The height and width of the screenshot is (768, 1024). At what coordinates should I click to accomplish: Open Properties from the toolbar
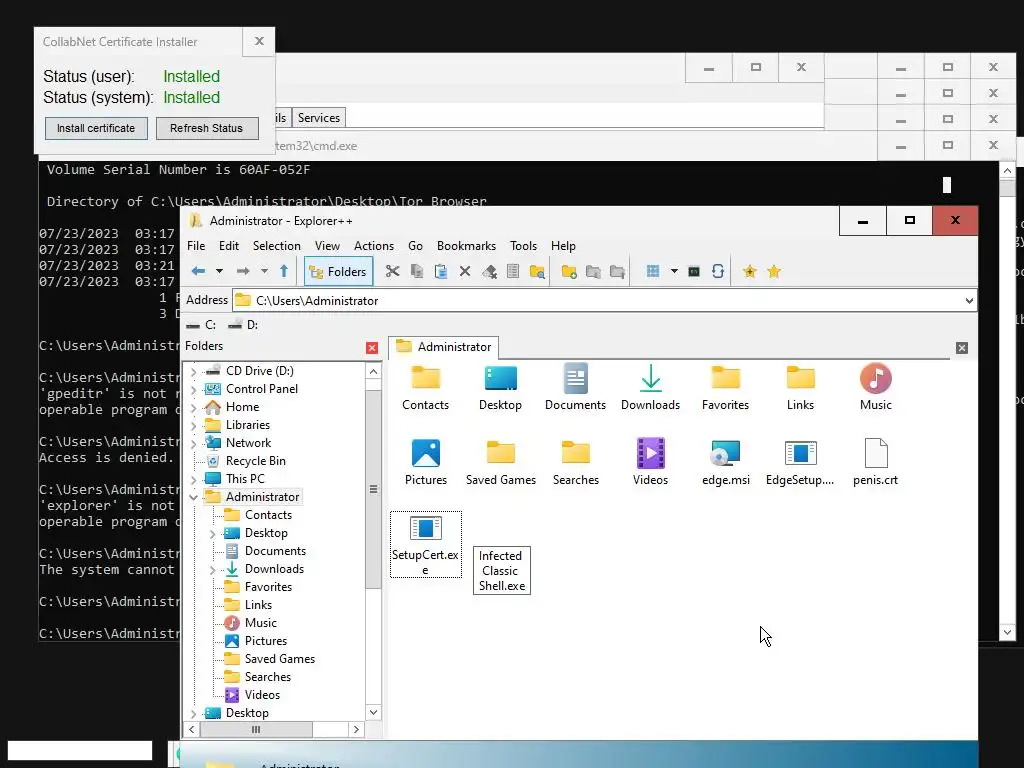coord(513,271)
